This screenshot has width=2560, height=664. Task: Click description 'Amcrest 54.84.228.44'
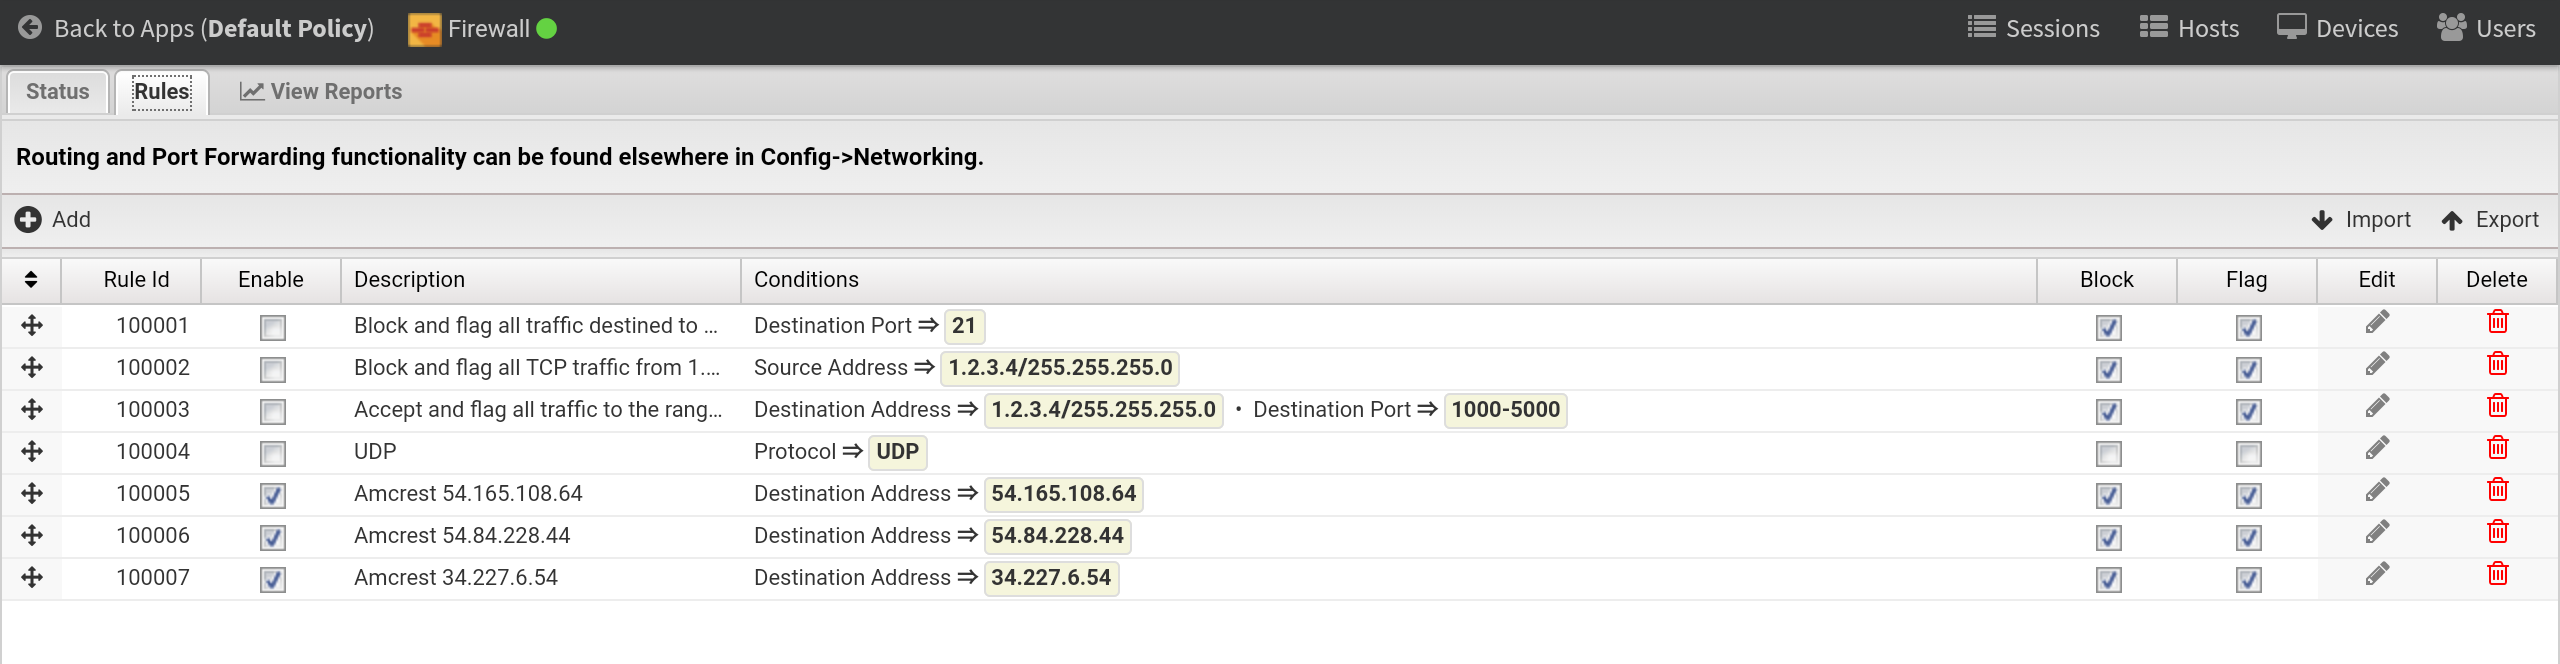click(x=462, y=536)
